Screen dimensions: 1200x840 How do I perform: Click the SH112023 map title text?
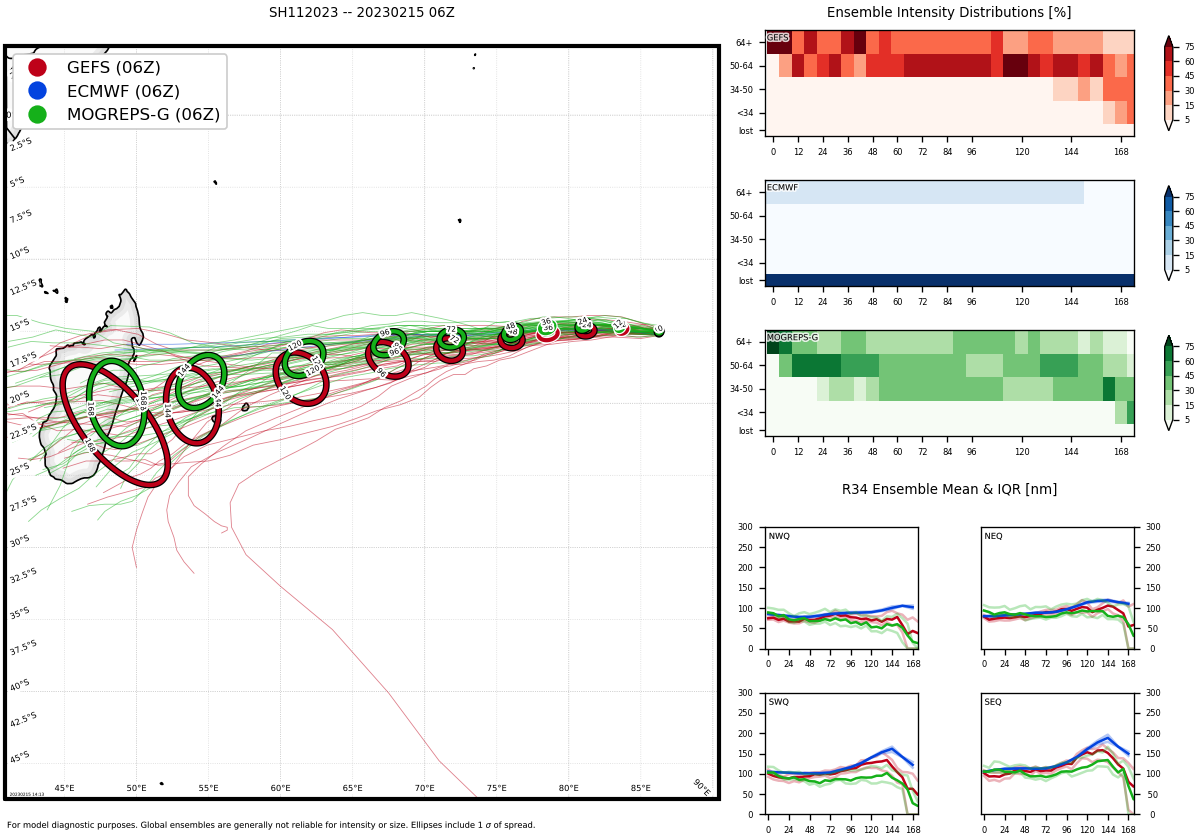tap(361, 13)
